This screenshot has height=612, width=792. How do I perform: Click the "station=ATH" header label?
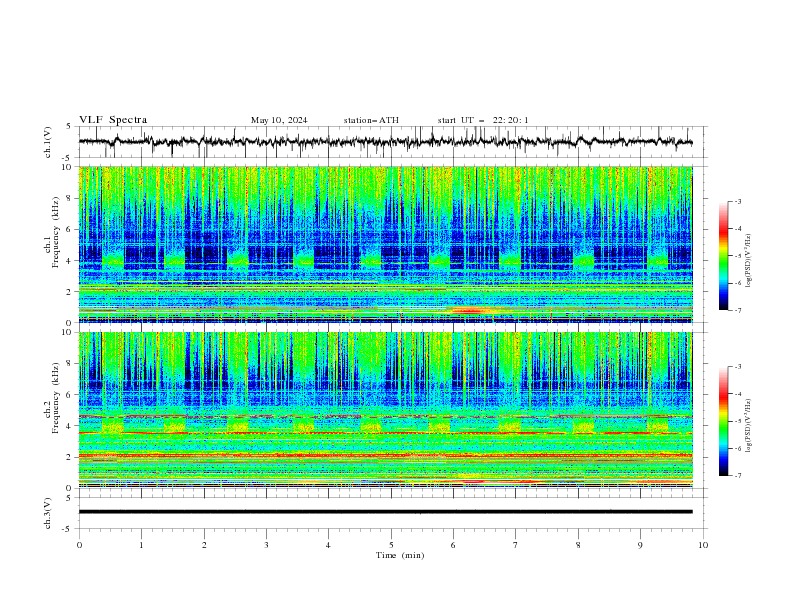click(x=371, y=120)
